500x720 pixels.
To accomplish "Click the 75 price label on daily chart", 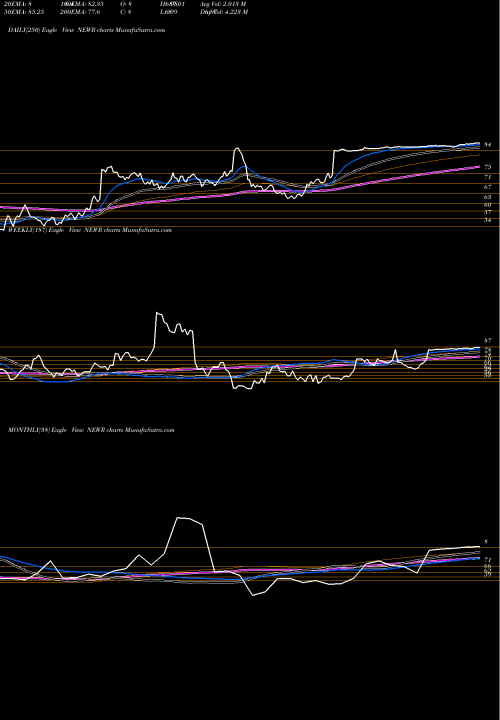I will (x=488, y=167).
